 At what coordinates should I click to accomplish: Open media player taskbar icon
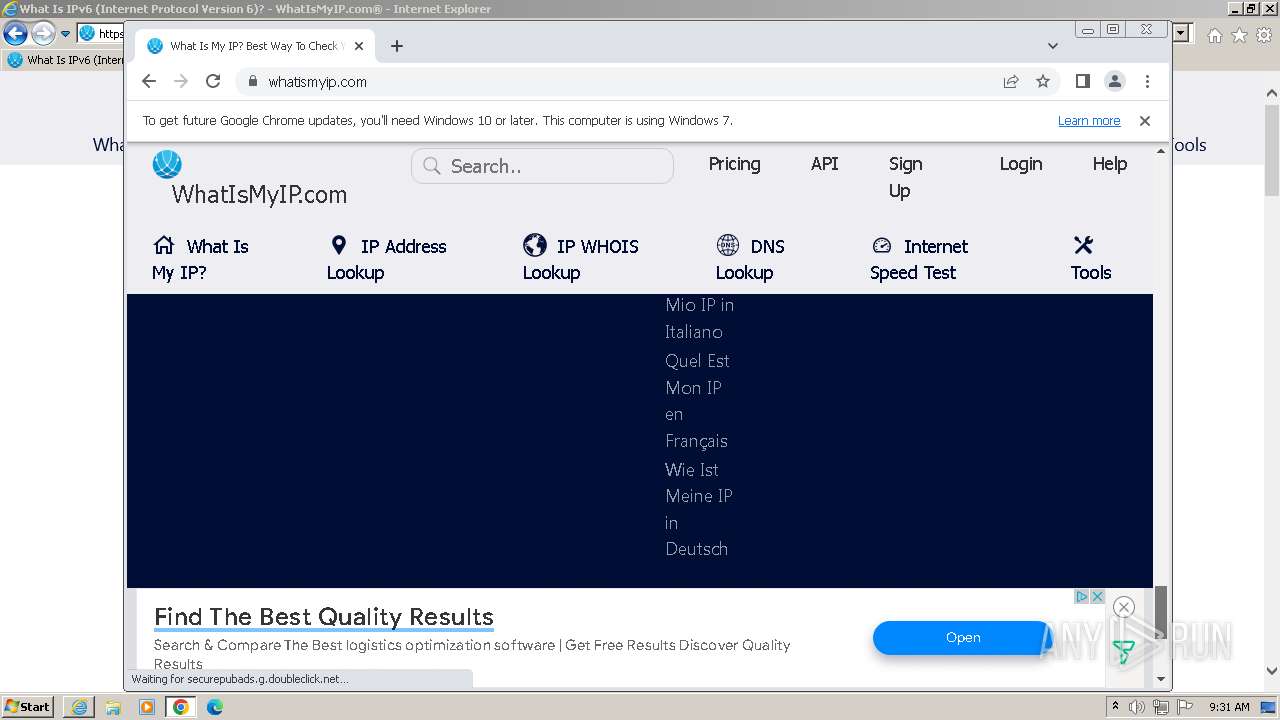click(x=147, y=707)
